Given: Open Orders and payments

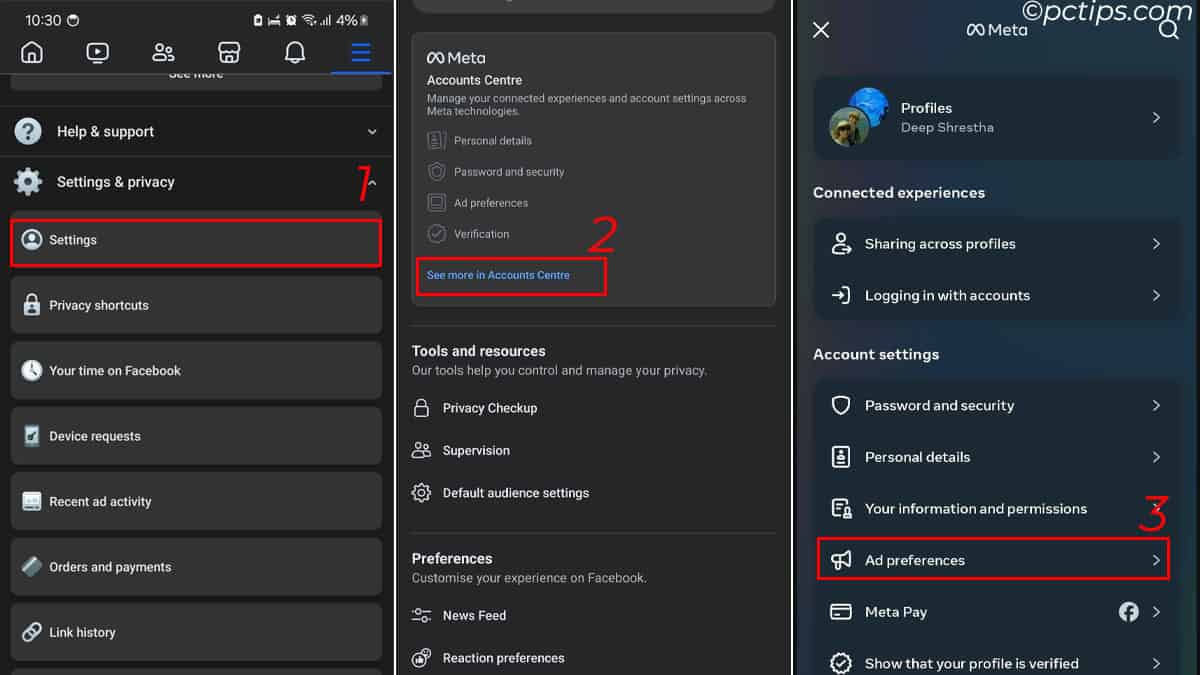Looking at the screenshot, I should (196, 567).
